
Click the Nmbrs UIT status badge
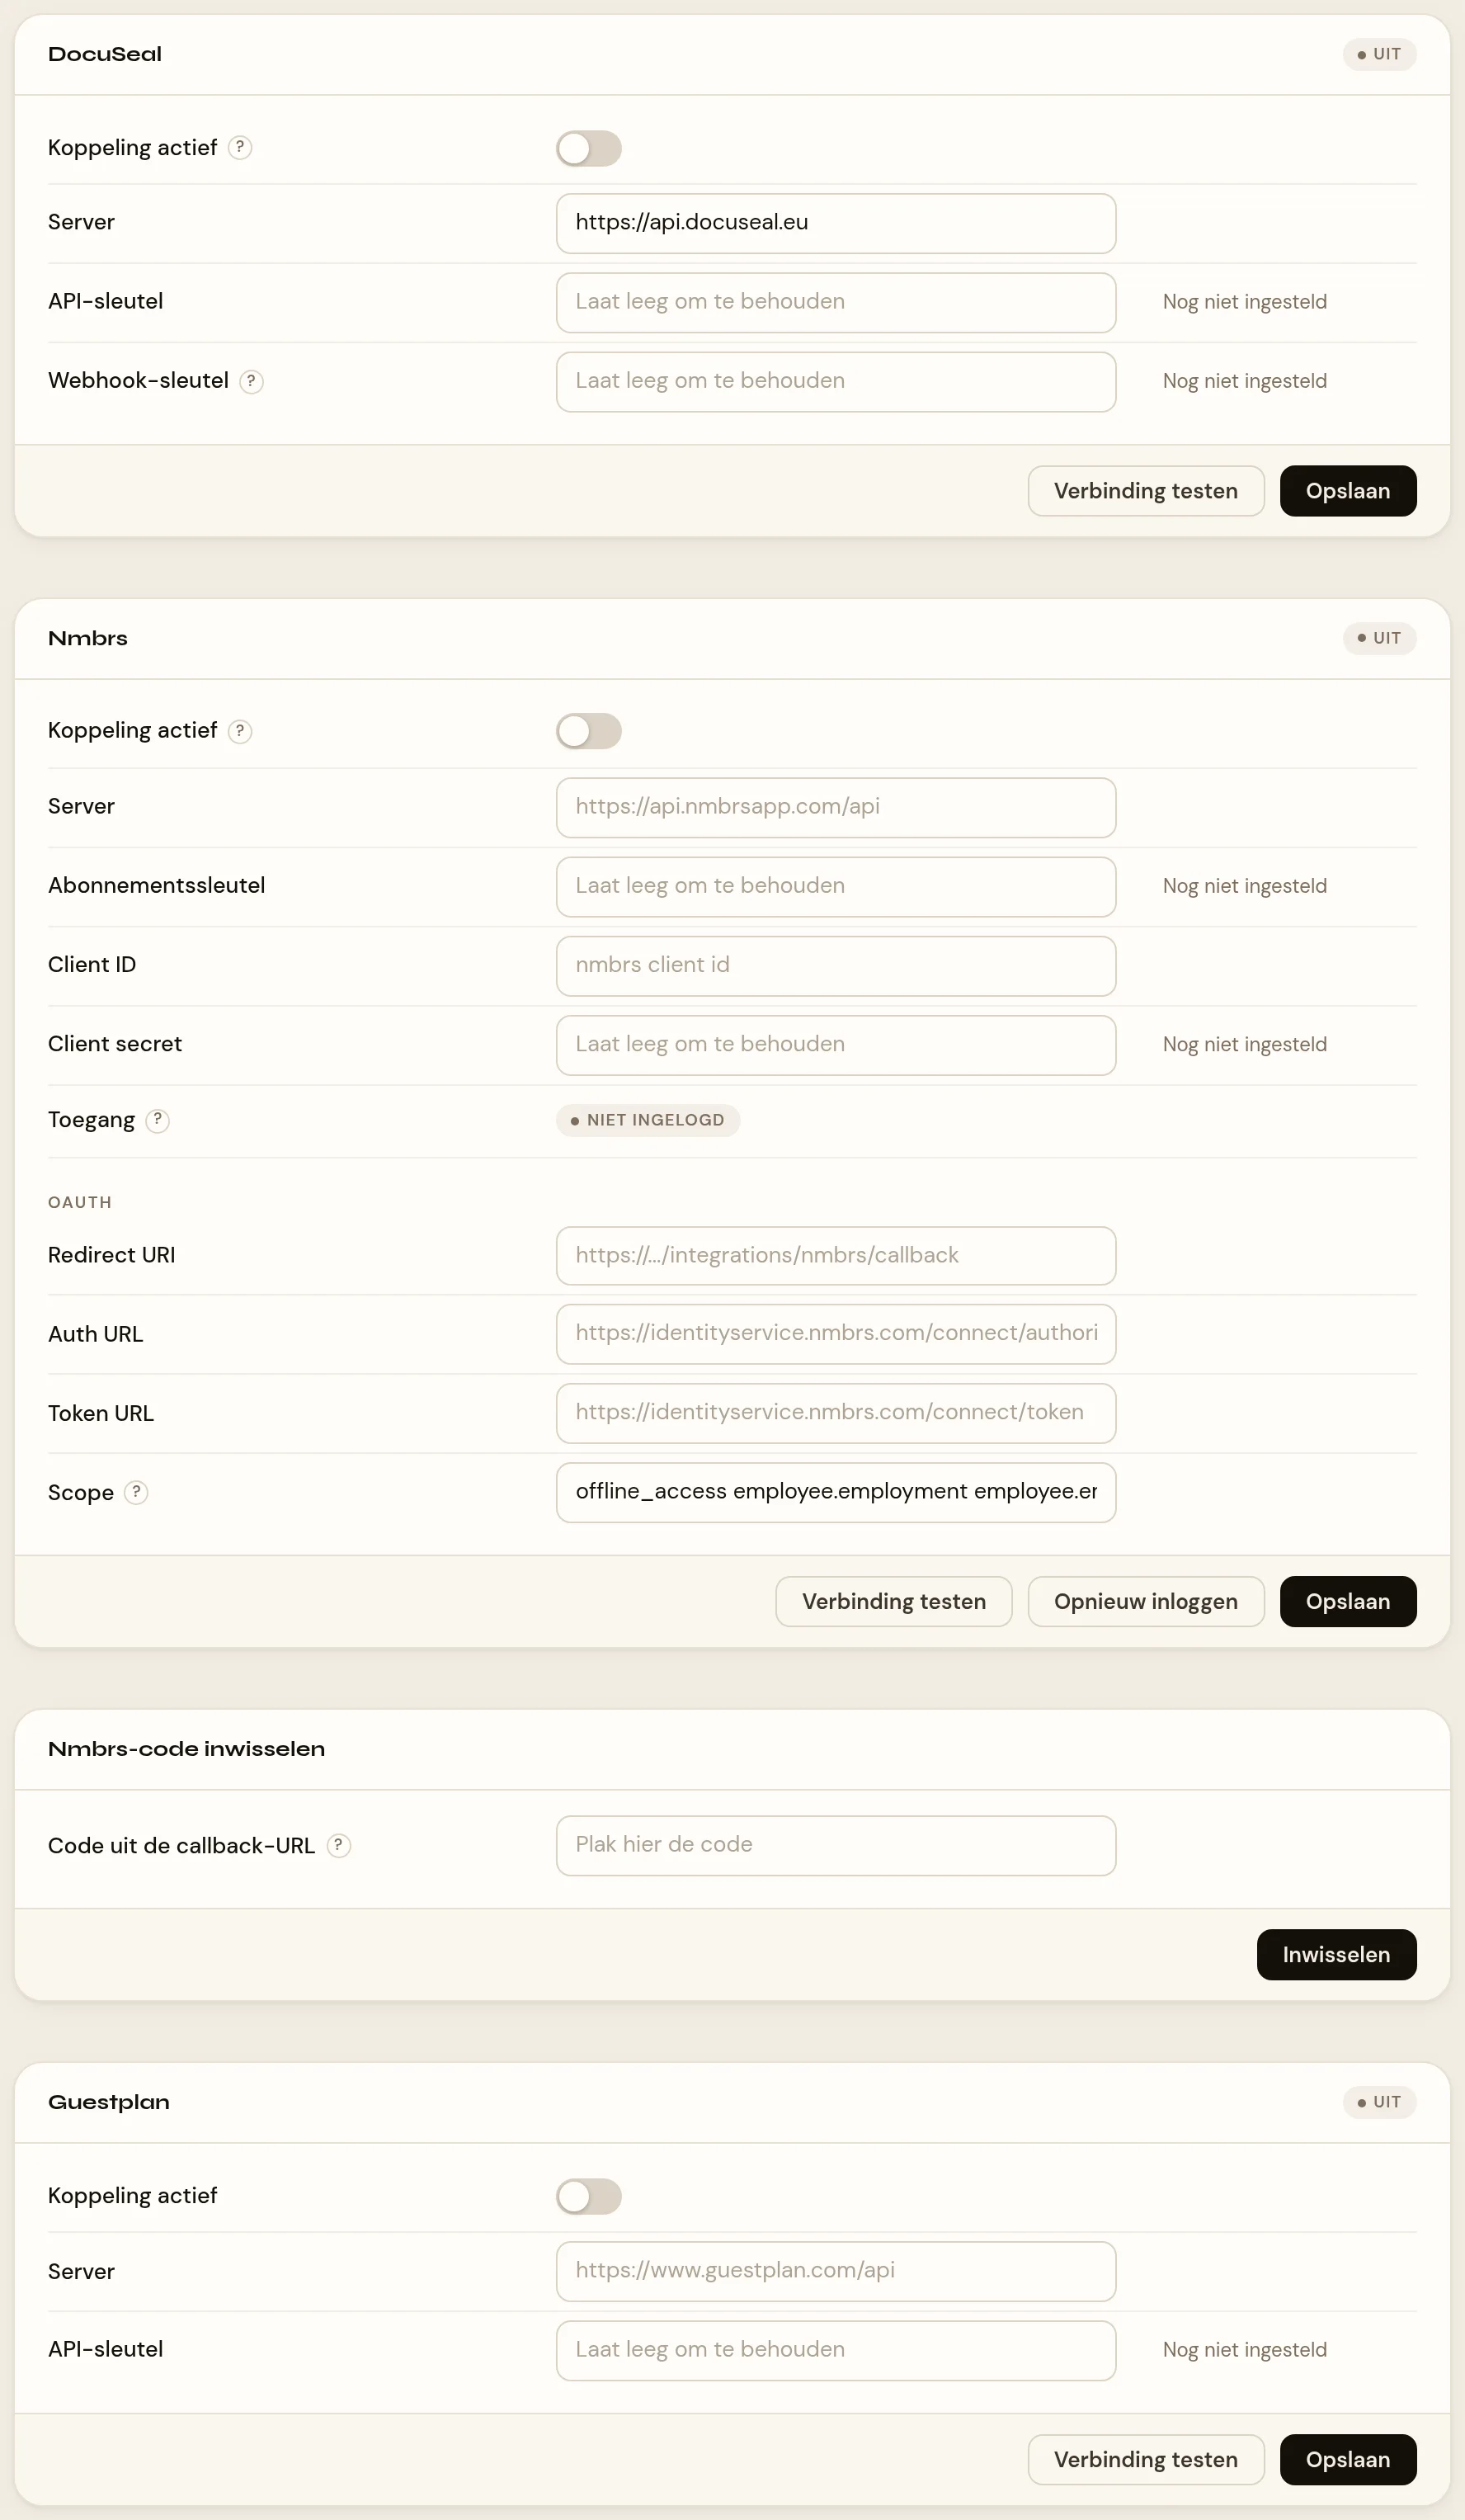[x=1379, y=638]
